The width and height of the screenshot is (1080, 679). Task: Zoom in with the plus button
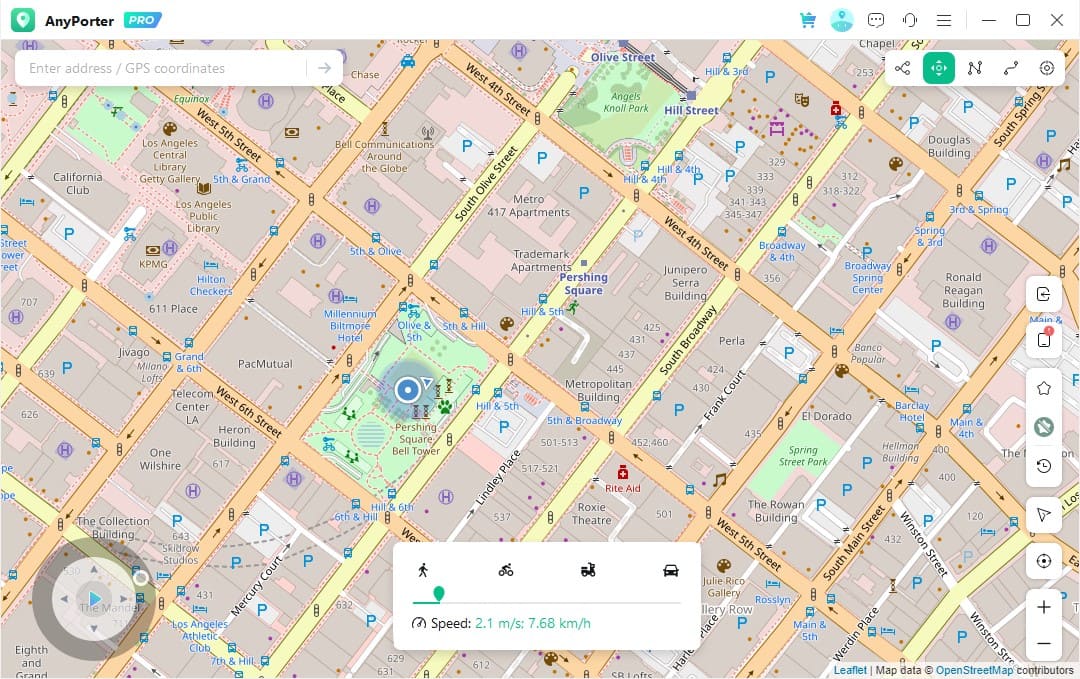[1043, 607]
